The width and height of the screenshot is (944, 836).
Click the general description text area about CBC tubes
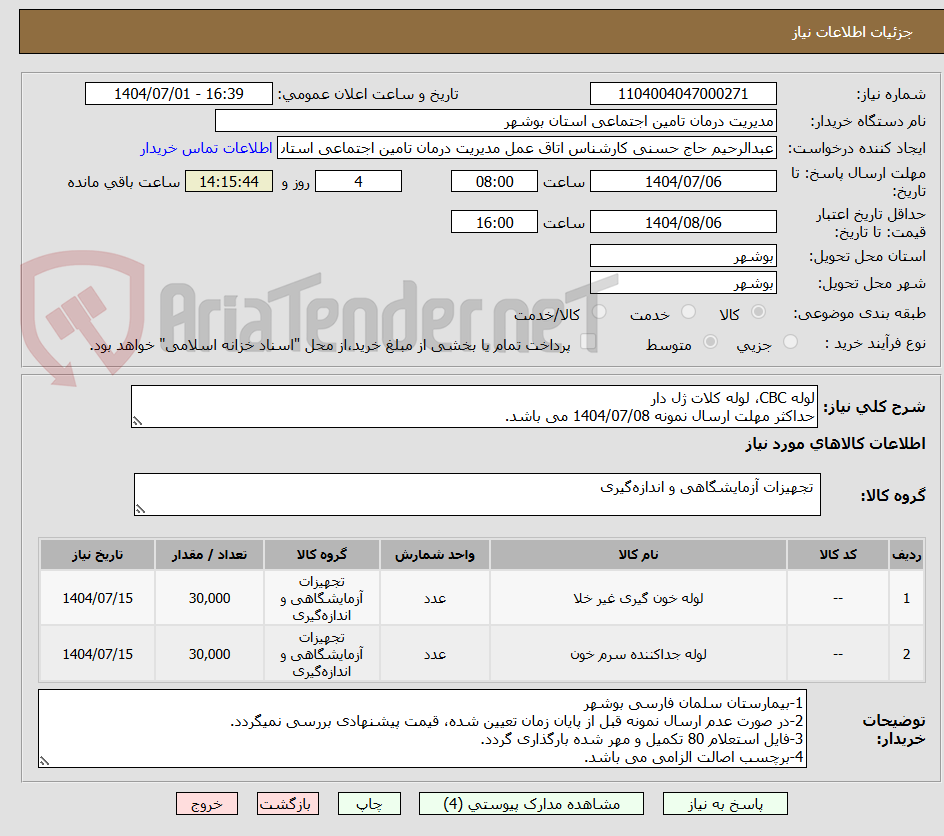tap(474, 407)
